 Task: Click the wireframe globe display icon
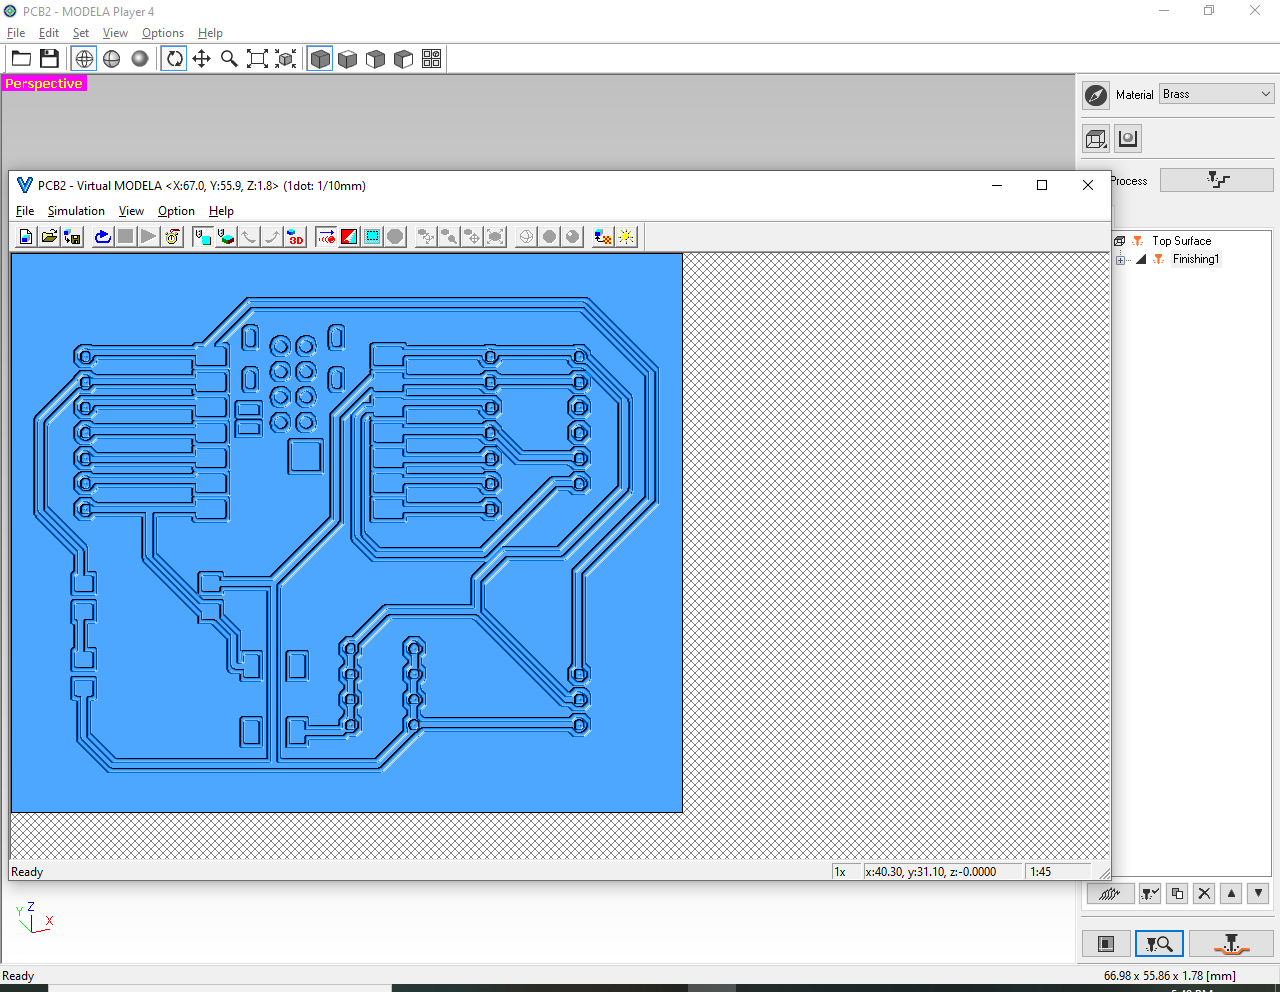84,58
